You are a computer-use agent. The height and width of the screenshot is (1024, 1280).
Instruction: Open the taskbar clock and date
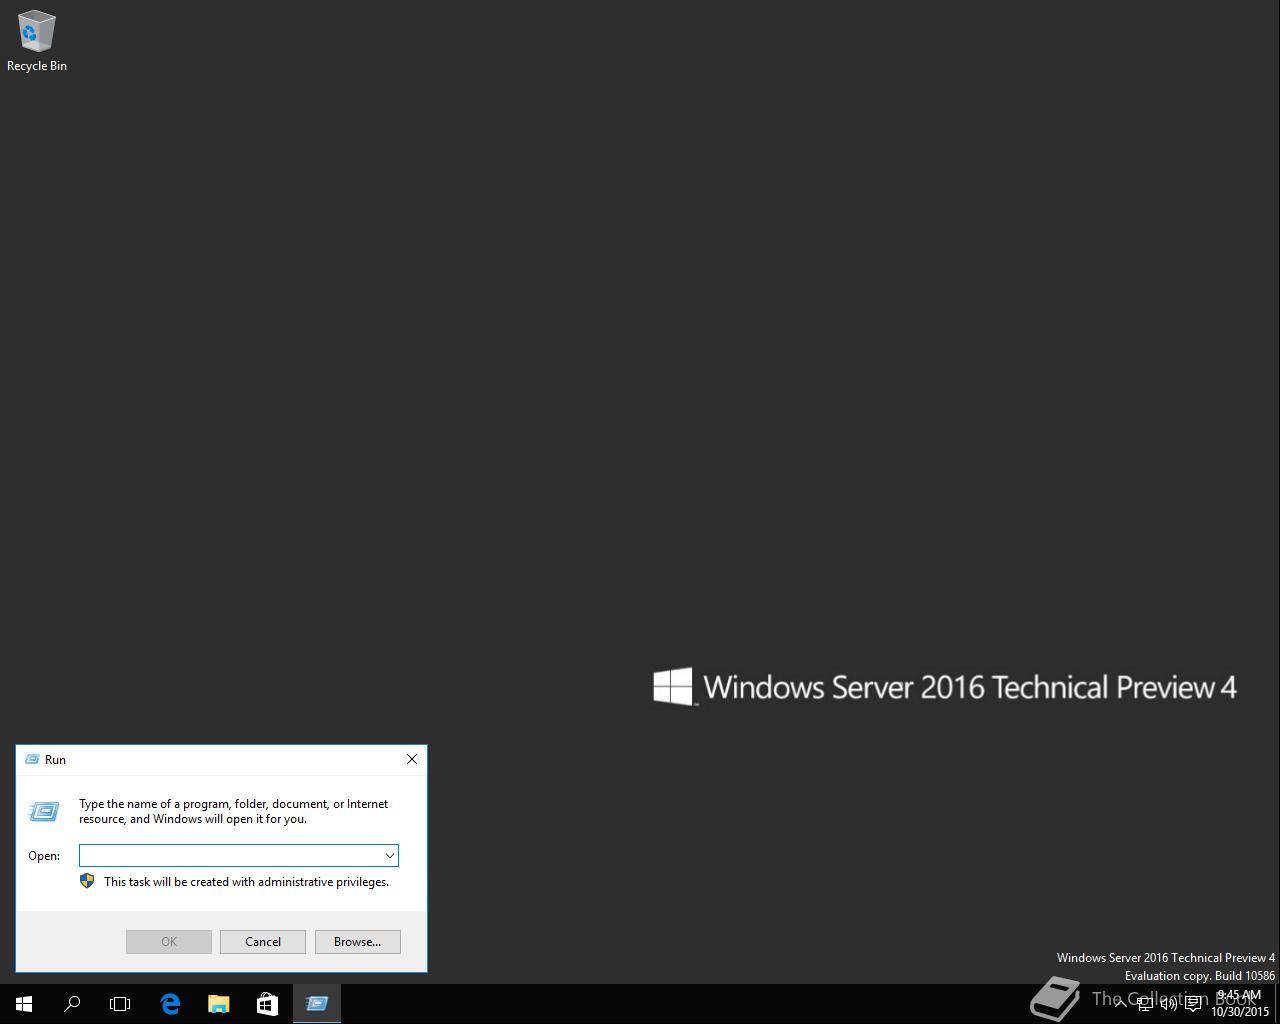(x=1240, y=1003)
